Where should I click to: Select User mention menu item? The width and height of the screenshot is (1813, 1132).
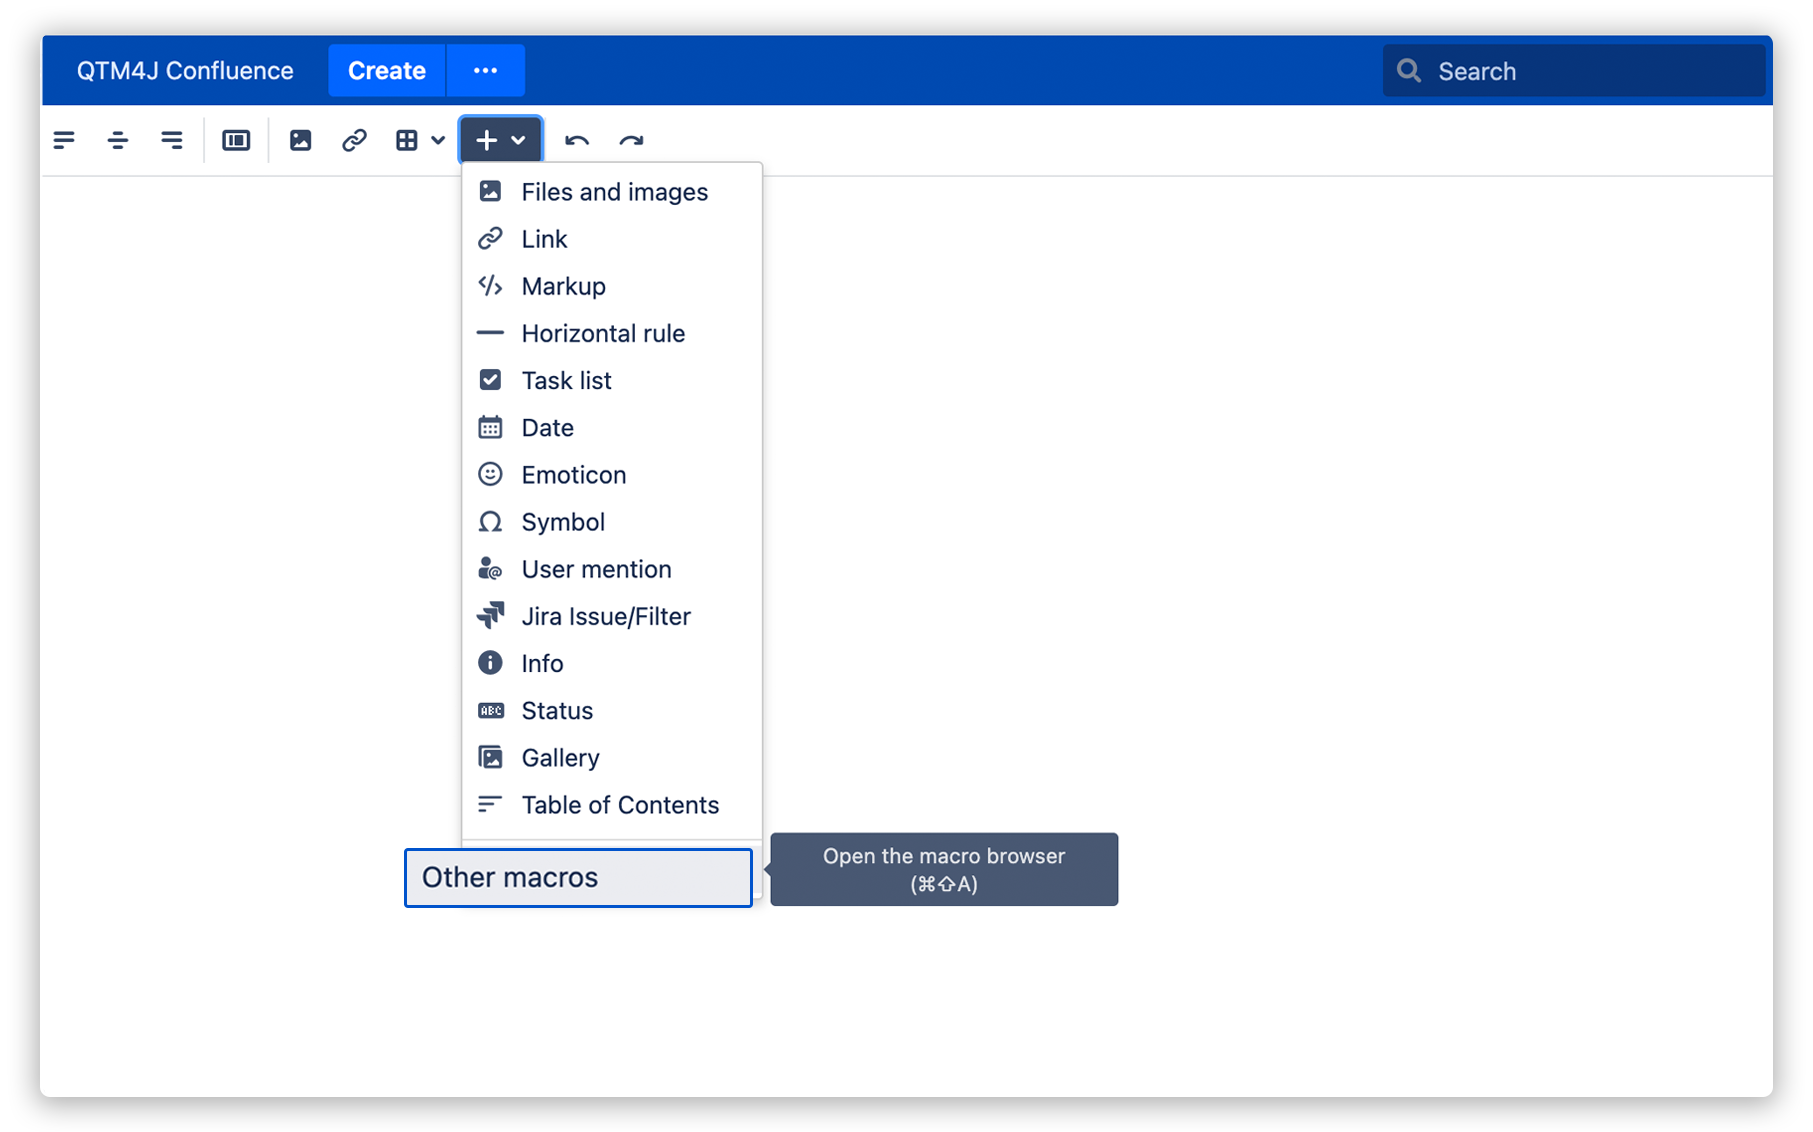612,569
